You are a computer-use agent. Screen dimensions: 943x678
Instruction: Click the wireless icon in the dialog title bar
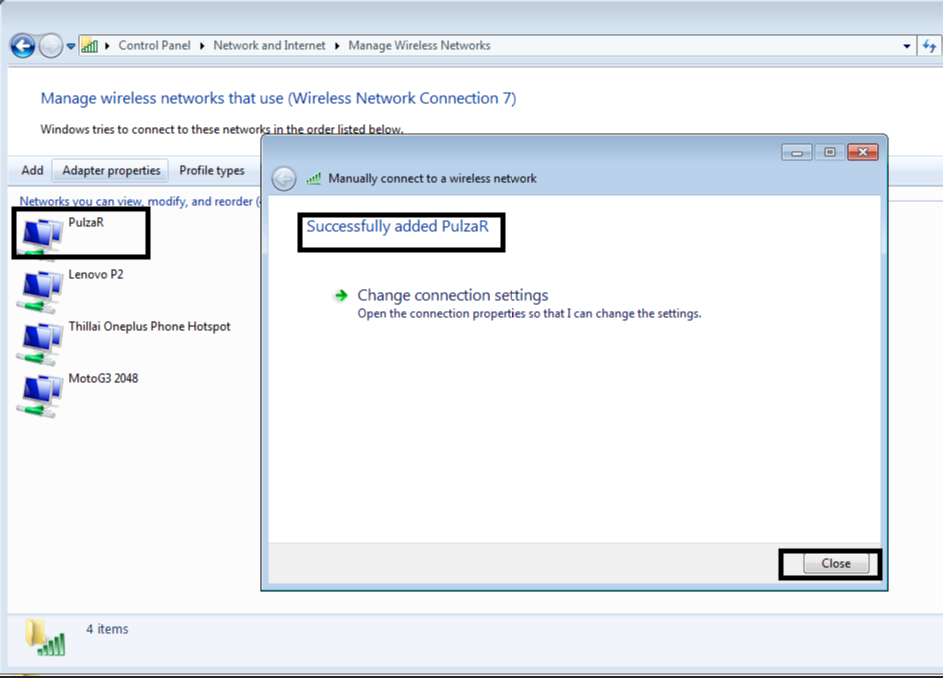click(x=313, y=178)
